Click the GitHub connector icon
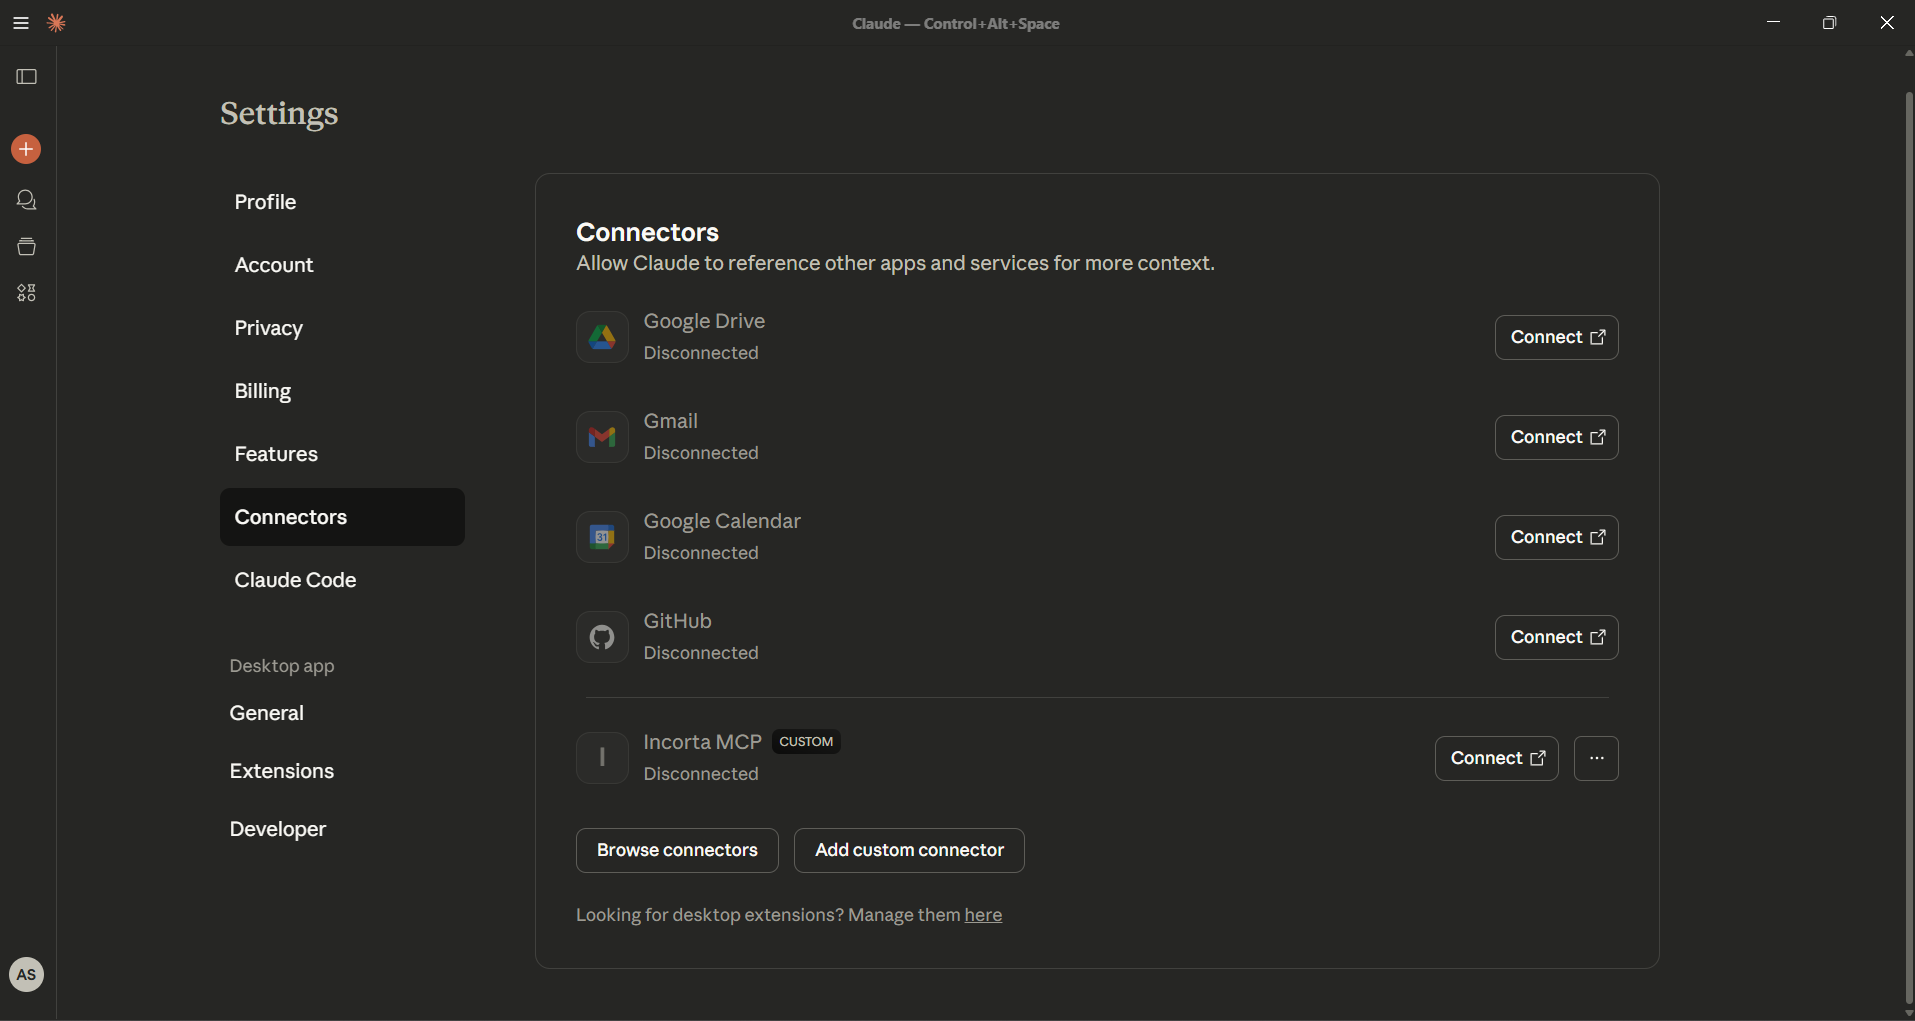The width and height of the screenshot is (1915, 1021). click(602, 637)
